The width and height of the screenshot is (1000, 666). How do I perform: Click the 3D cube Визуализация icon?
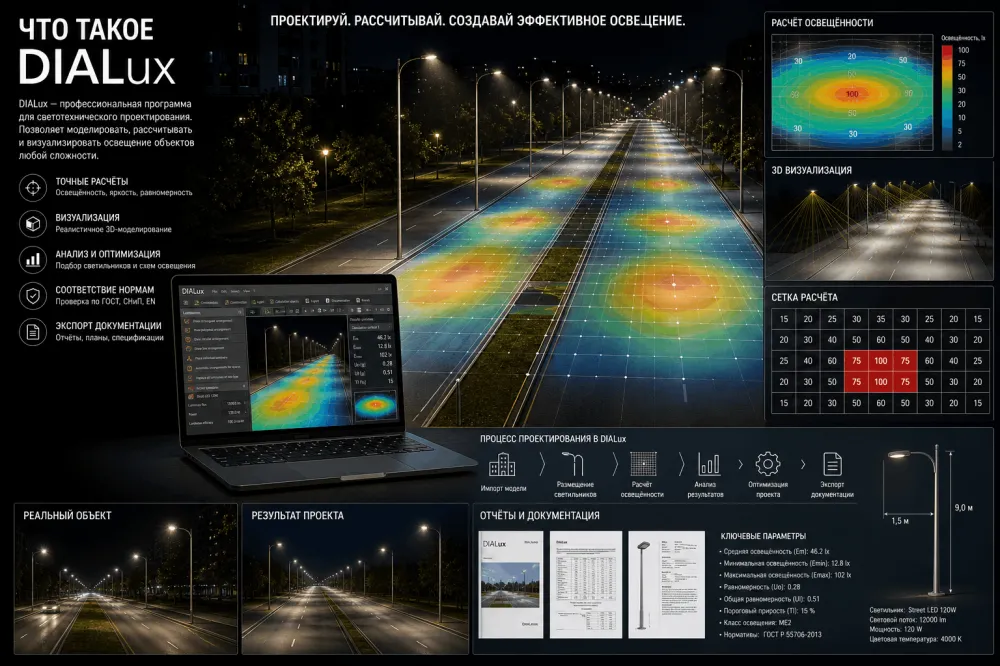(x=33, y=224)
